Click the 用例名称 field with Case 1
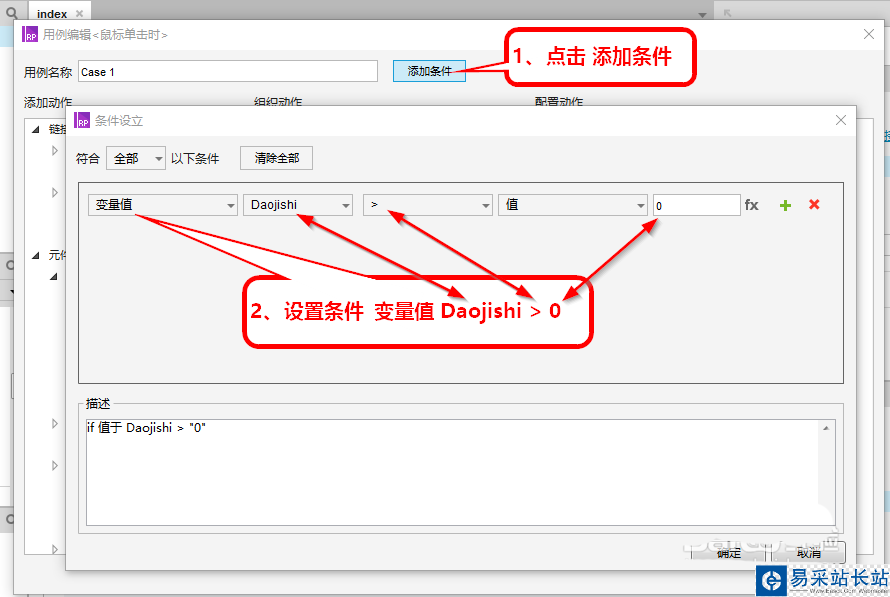 tap(228, 72)
